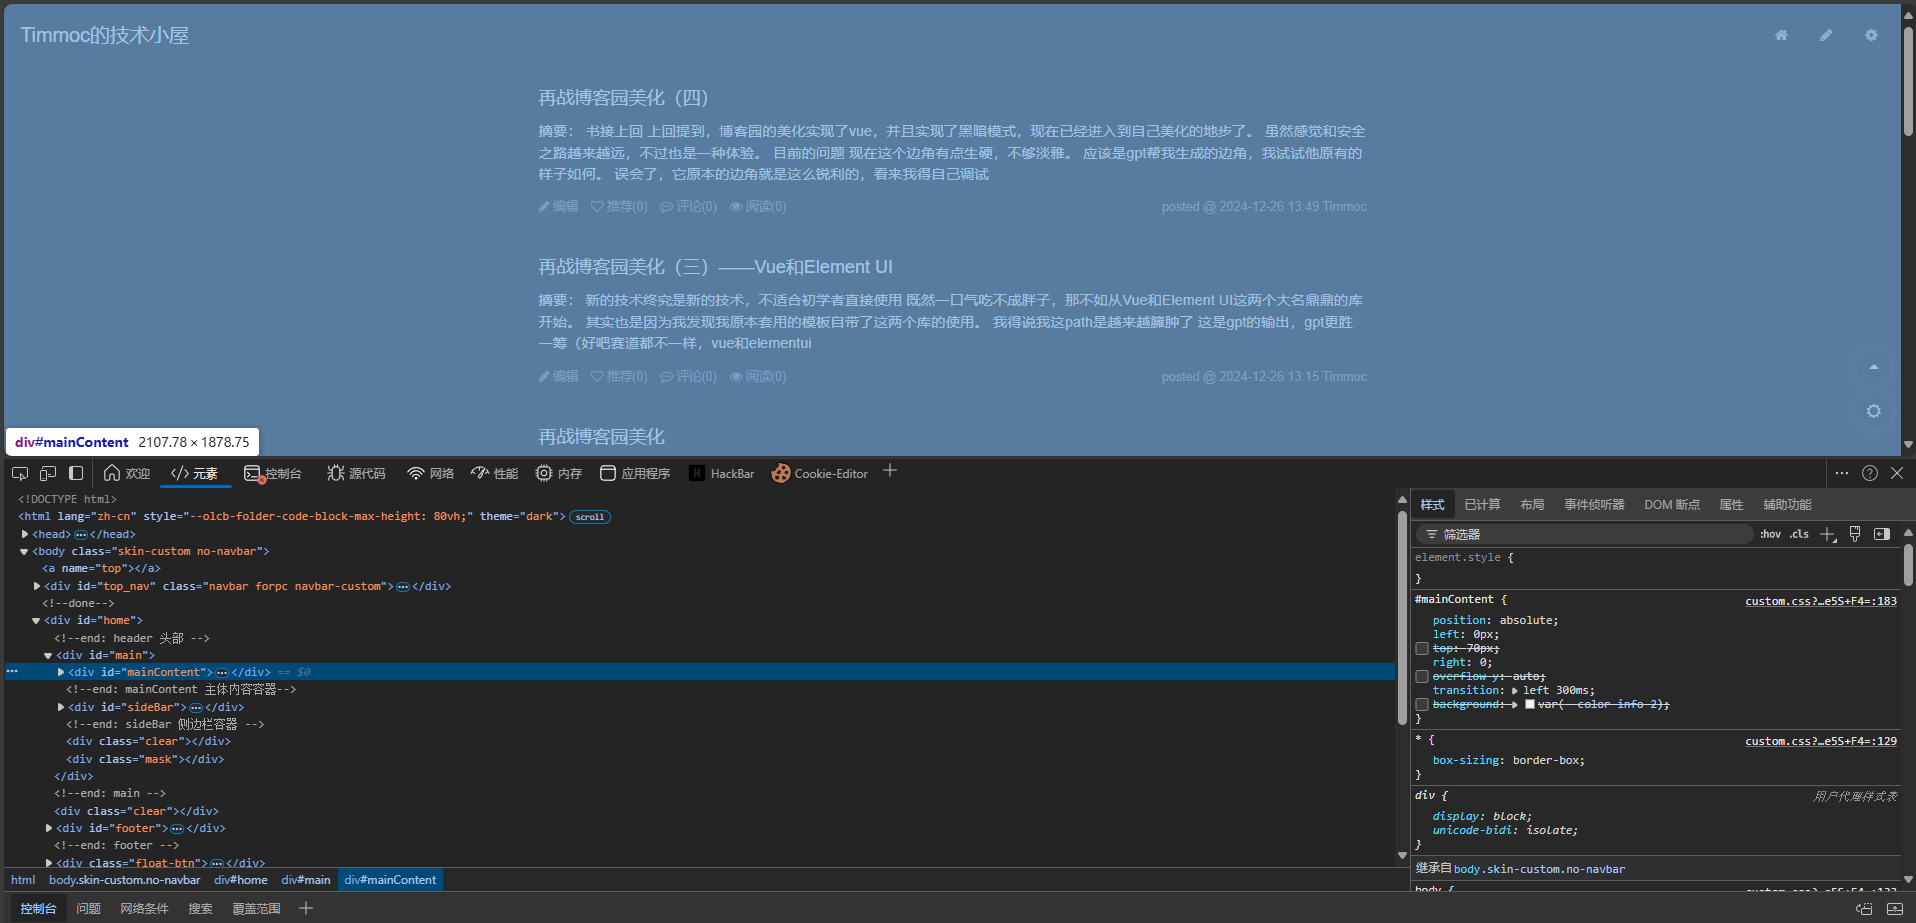
Task: Enable the background property checkbox
Action: (1422, 705)
